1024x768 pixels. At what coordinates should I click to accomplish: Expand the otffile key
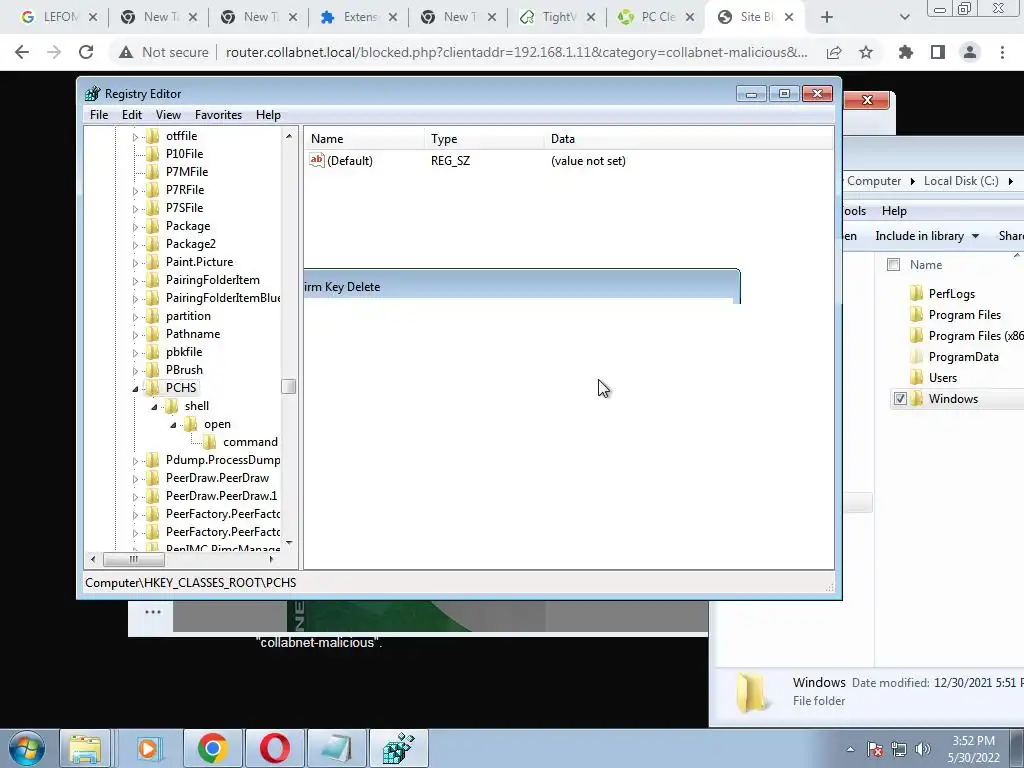135,136
